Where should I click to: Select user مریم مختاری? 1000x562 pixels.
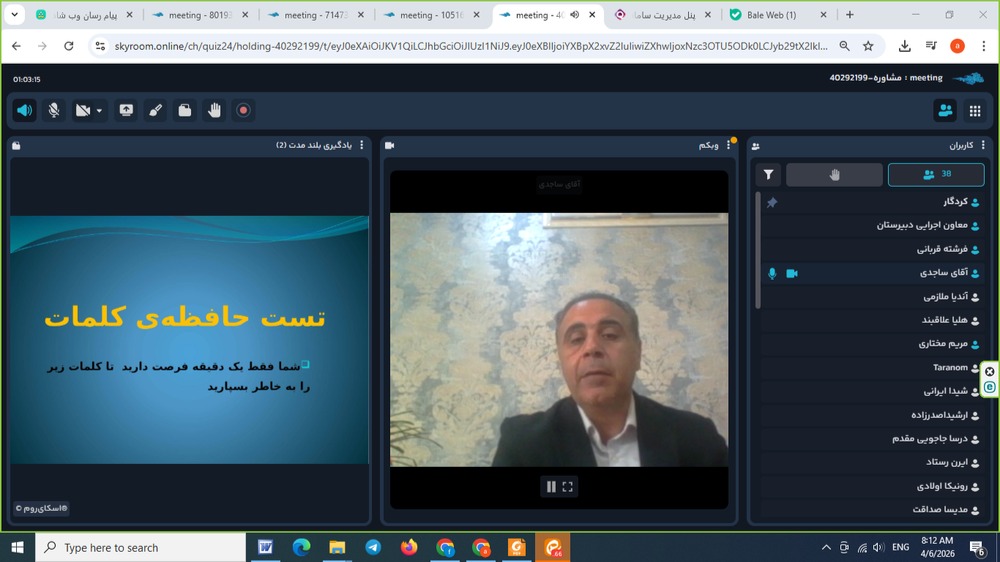click(x=873, y=344)
